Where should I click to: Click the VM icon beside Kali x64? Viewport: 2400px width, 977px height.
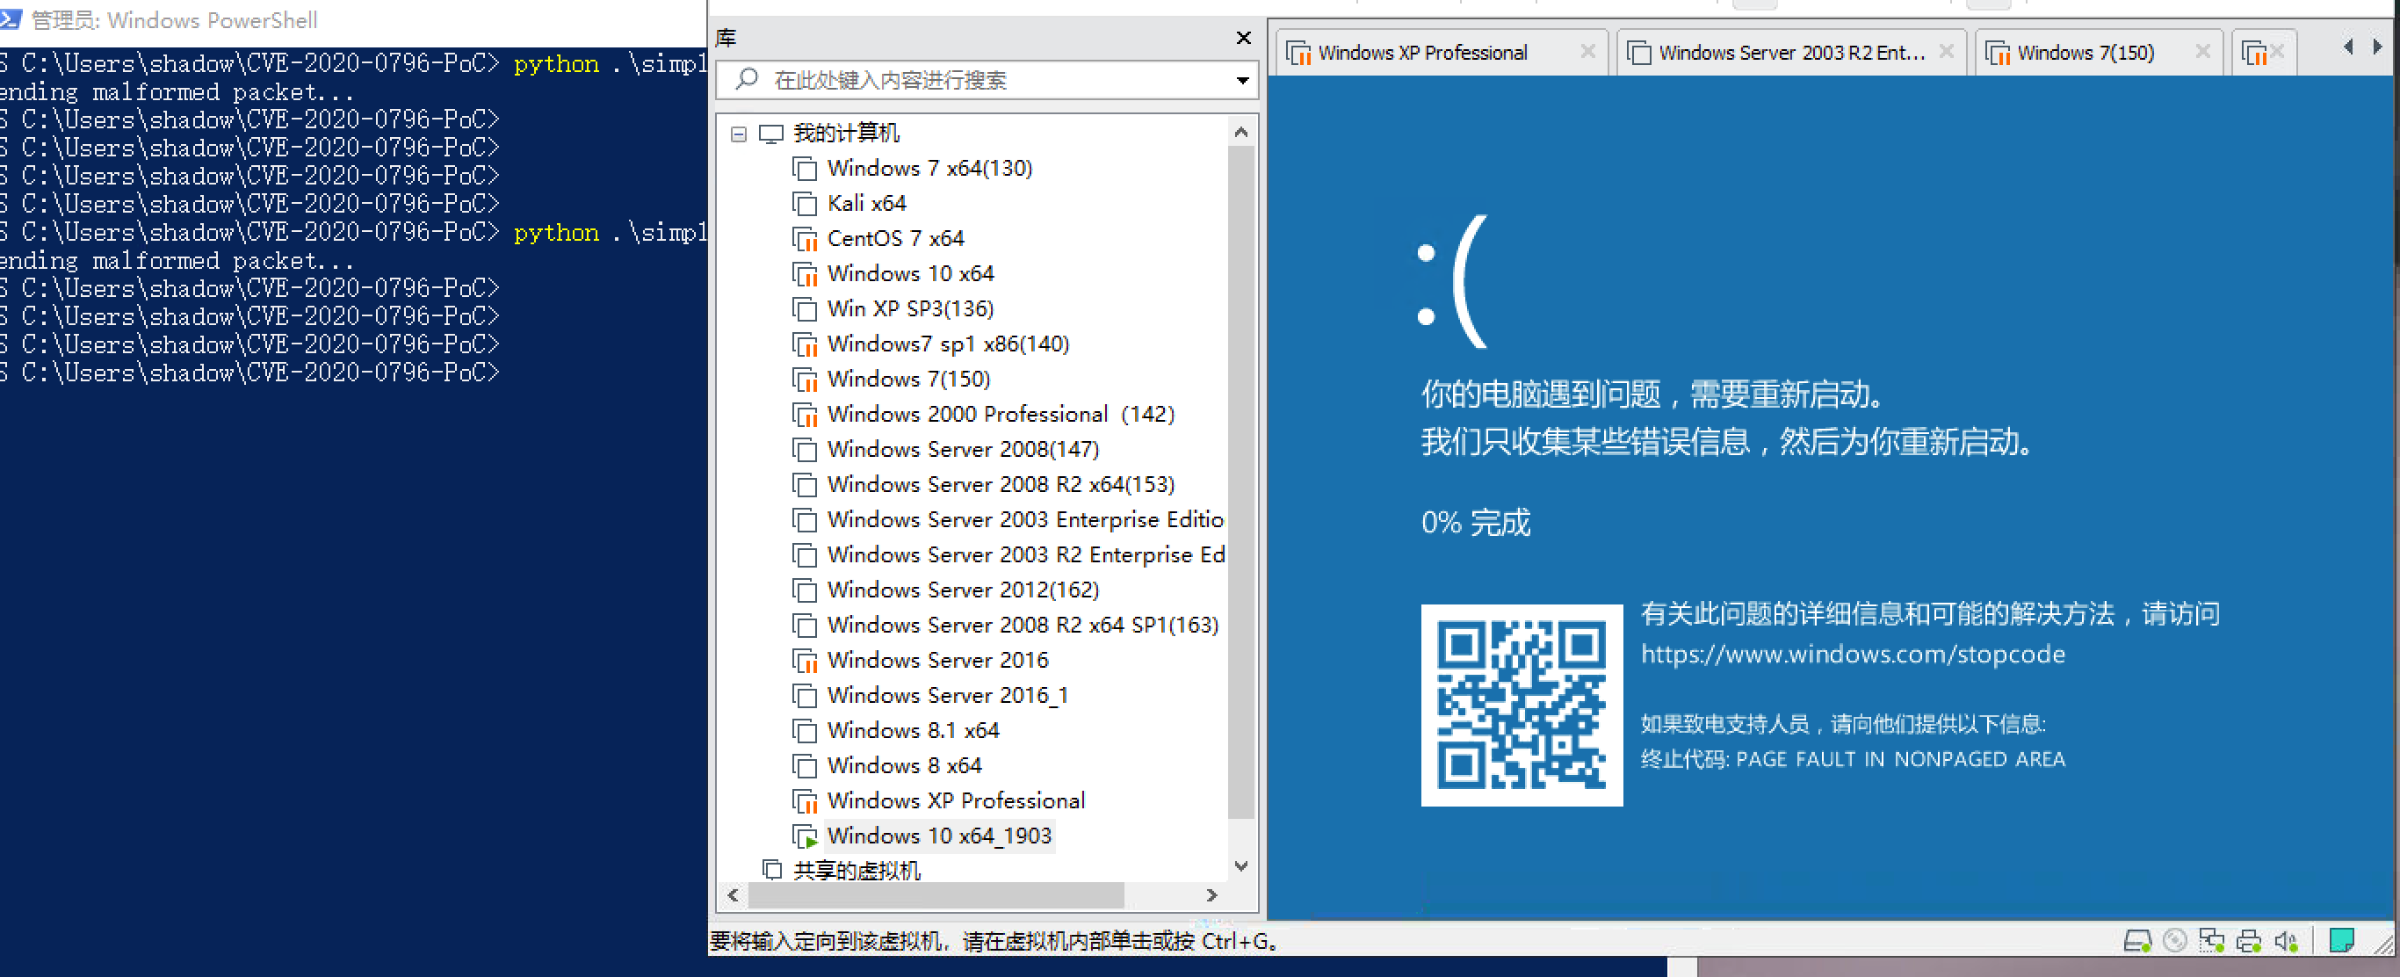(805, 204)
